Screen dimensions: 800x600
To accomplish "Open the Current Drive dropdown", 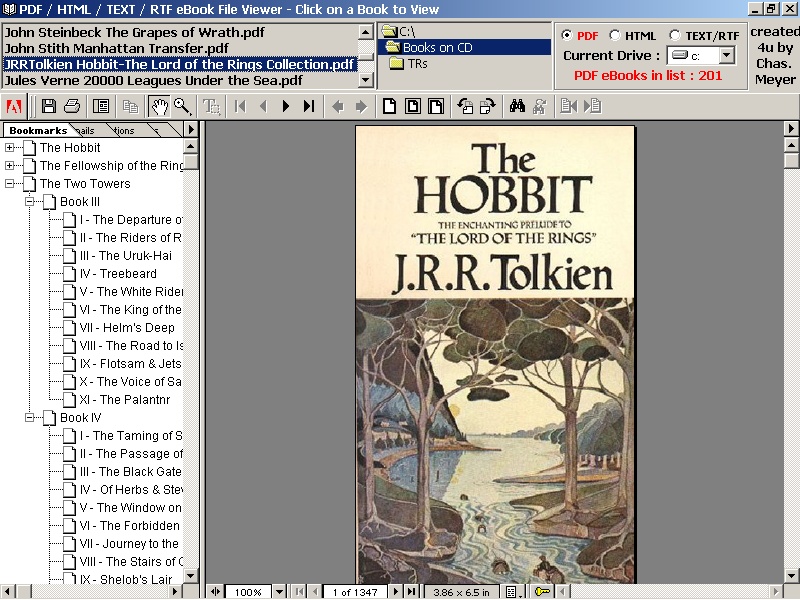I will pyautogui.click(x=727, y=56).
